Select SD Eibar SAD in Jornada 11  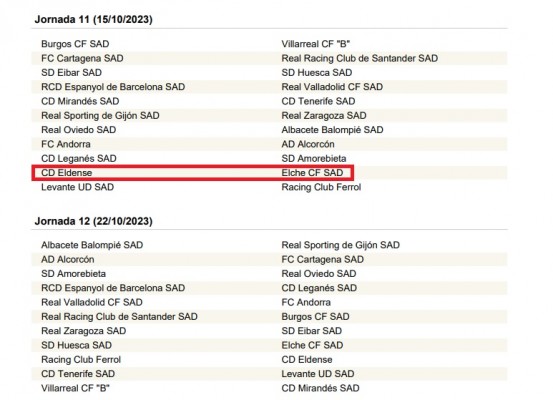(x=72, y=73)
